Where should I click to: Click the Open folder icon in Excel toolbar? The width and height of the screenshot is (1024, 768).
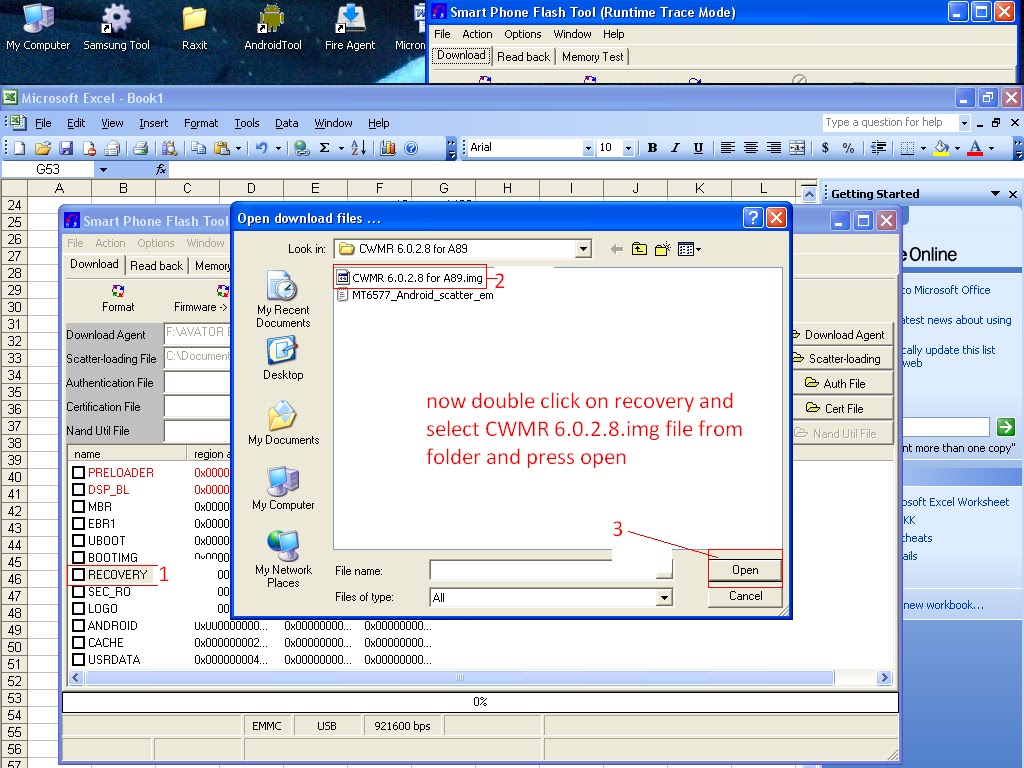[42, 148]
